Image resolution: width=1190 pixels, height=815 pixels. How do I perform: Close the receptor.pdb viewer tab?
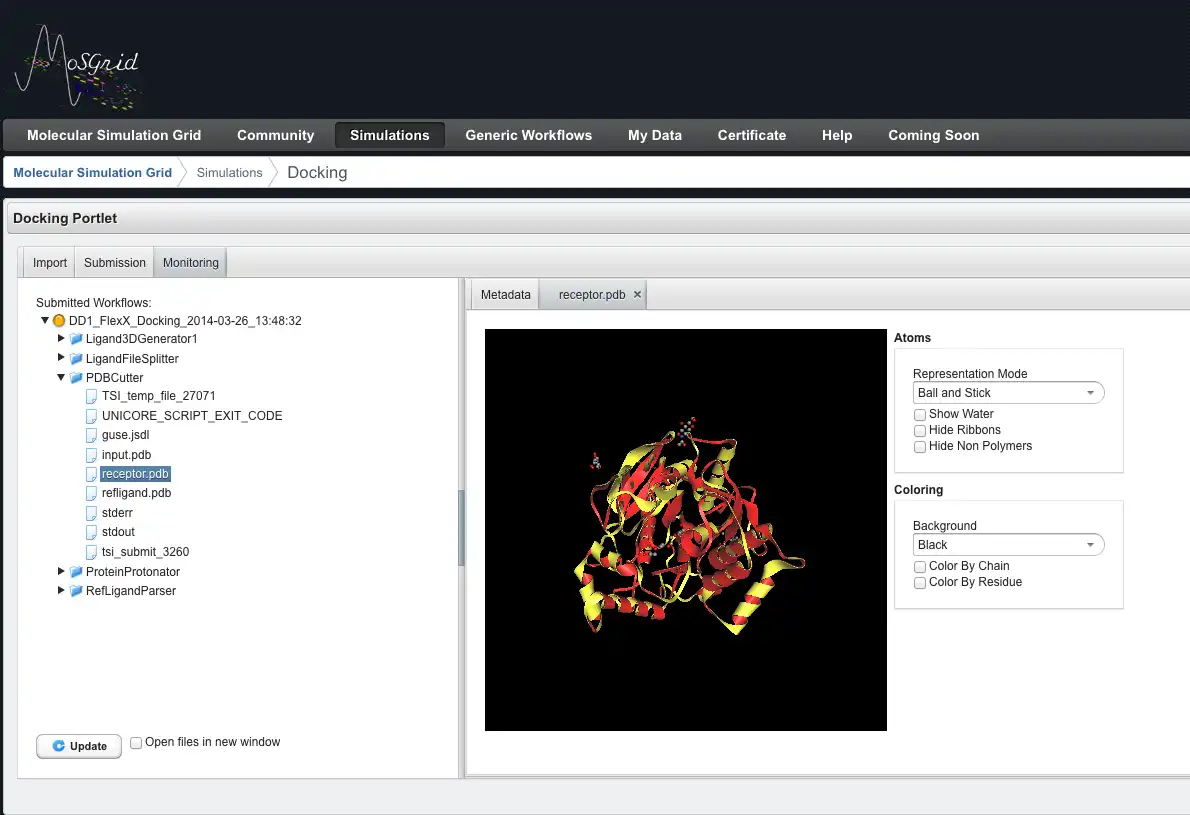pyautogui.click(x=638, y=294)
